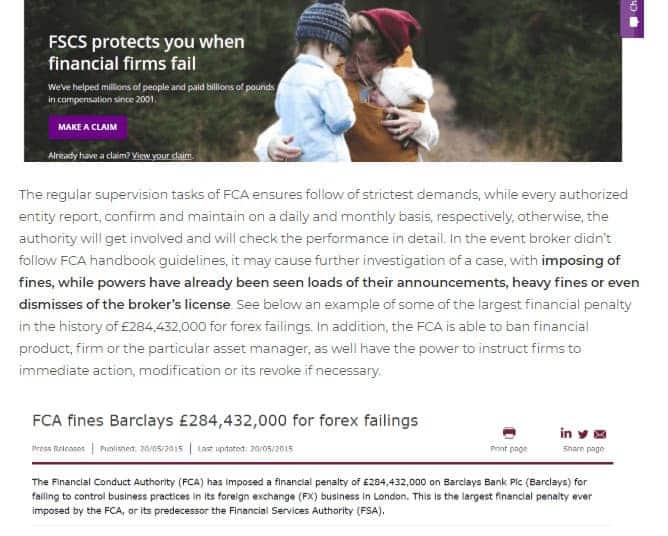Screen dimensions: 668x536
Task: Share the article via email envelope icon
Action: [x=600, y=434]
